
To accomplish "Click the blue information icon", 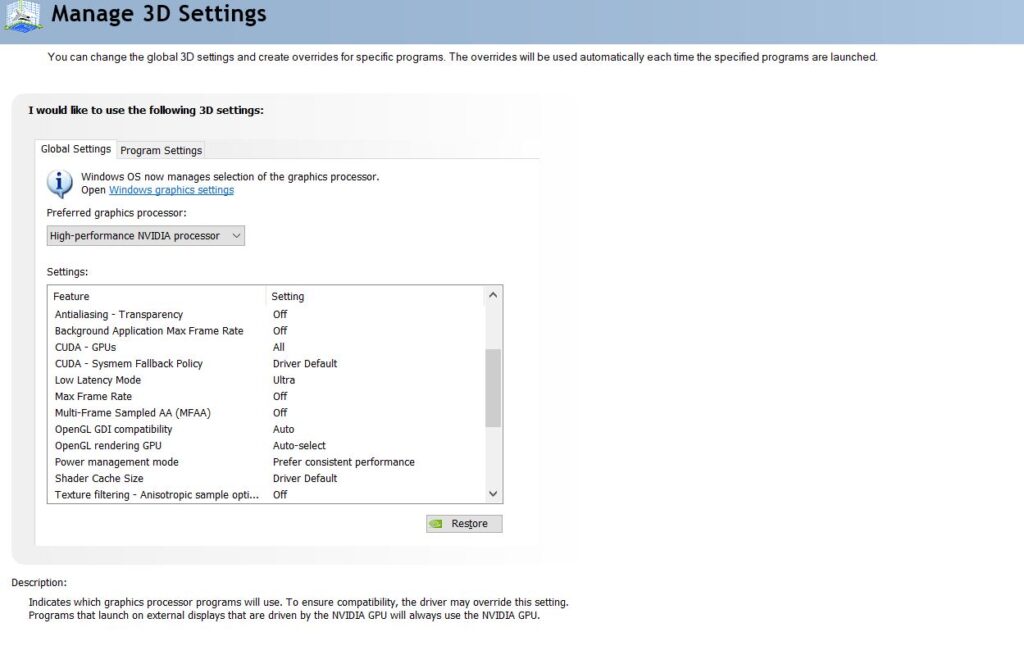I will pos(59,183).
